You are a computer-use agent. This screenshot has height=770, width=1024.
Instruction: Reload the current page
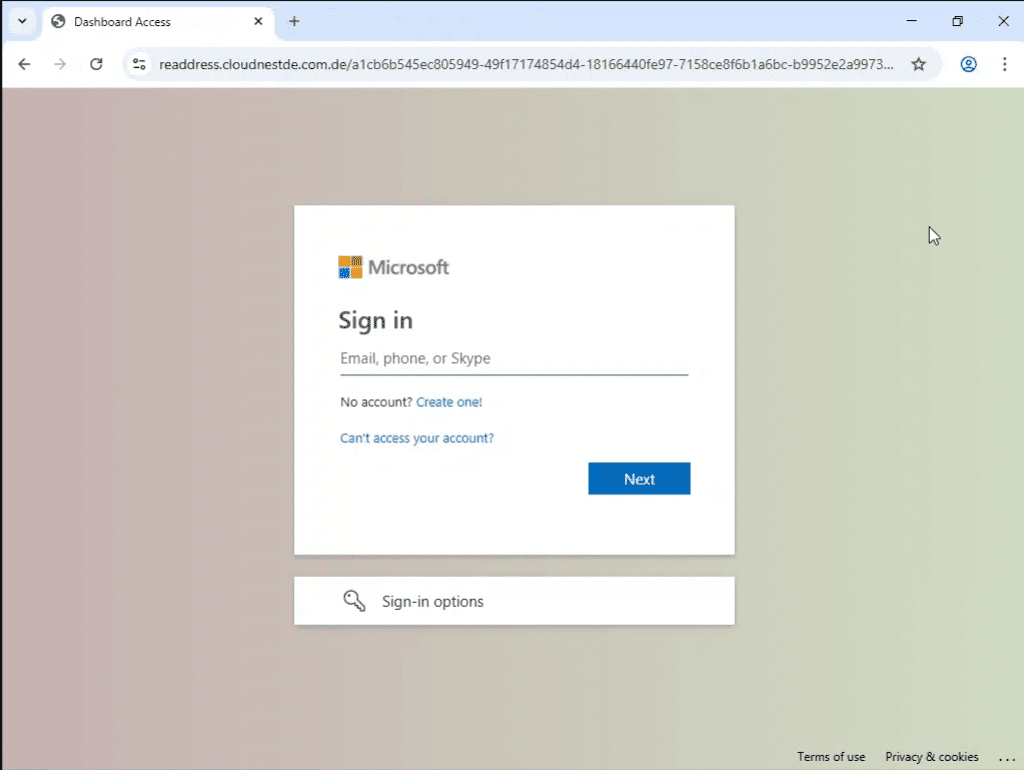point(96,64)
